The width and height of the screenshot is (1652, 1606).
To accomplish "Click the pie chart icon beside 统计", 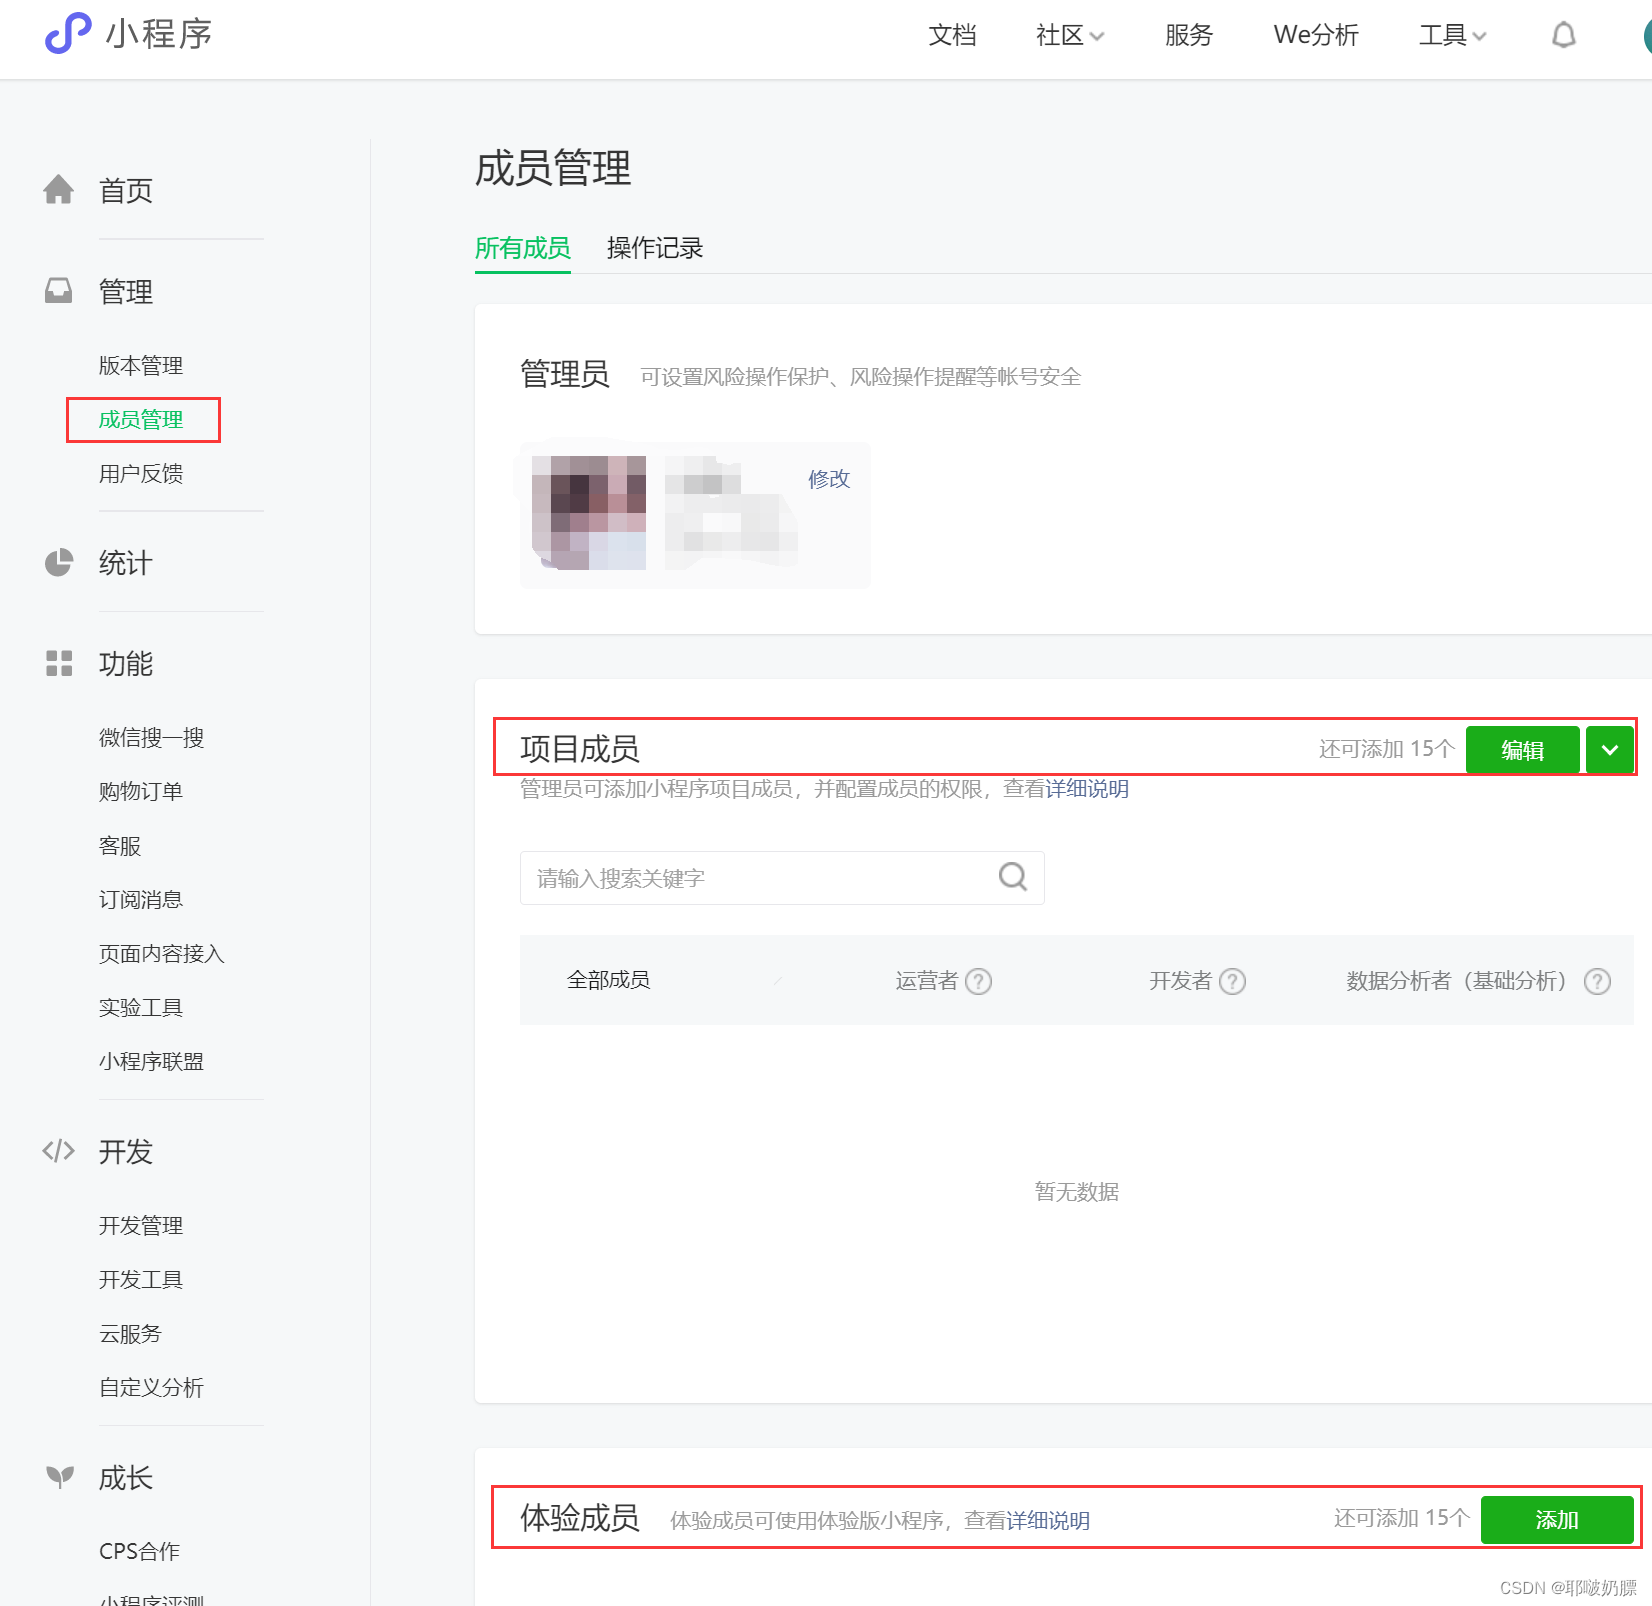I will (59, 562).
